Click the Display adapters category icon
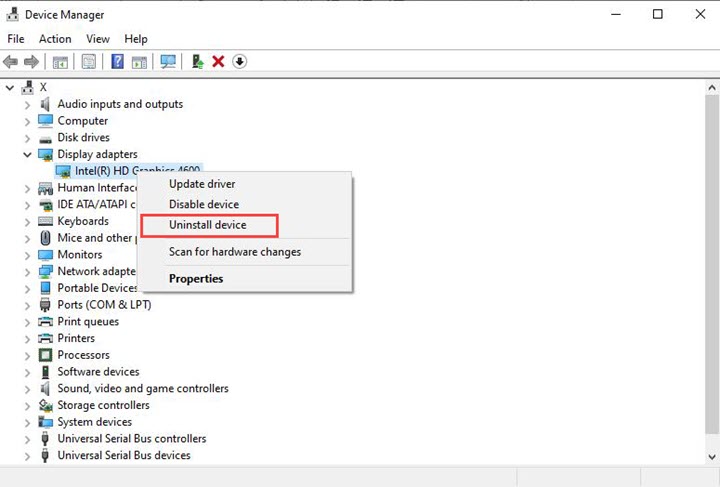Screen dimensions: 720x487 click(45, 155)
